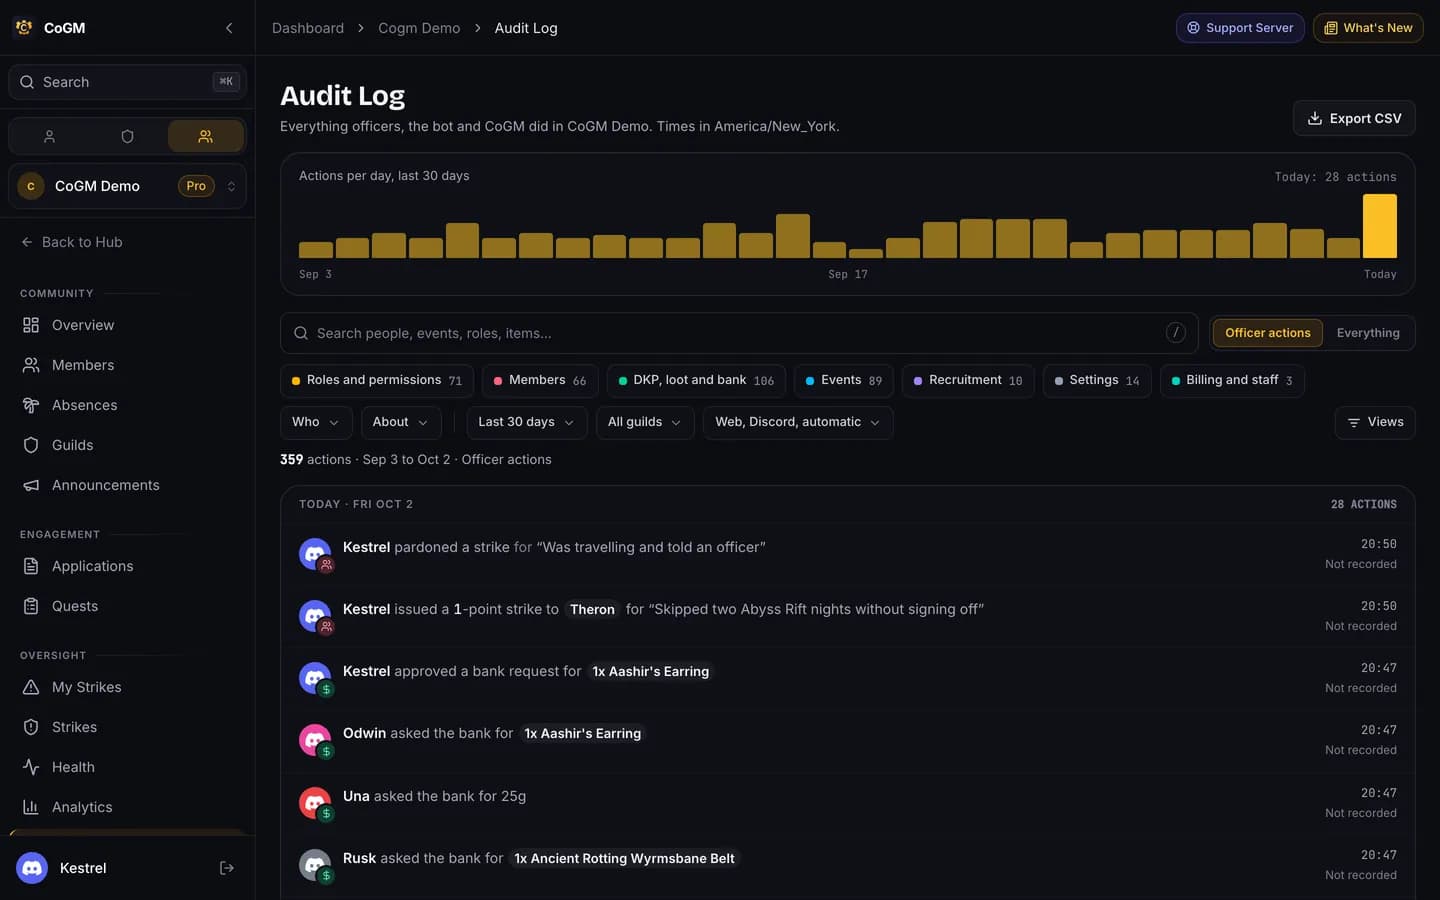
Task: Open the Support Server link
Action: click(1240, 28)
